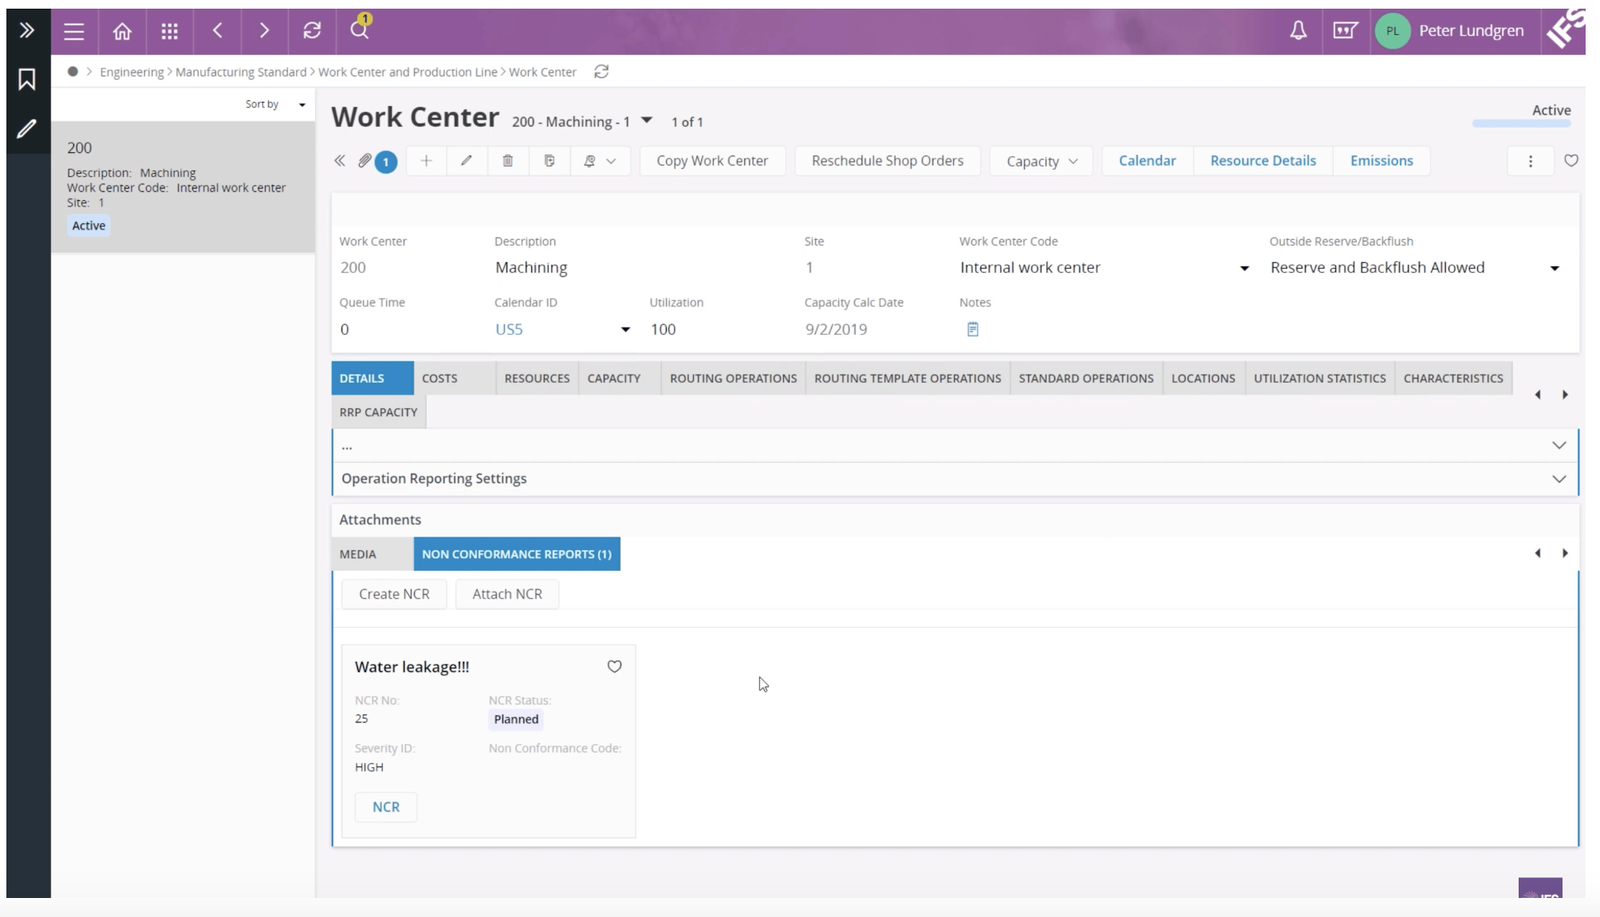
Task: Add a new work center with plus icon
Action: [426, 161]
